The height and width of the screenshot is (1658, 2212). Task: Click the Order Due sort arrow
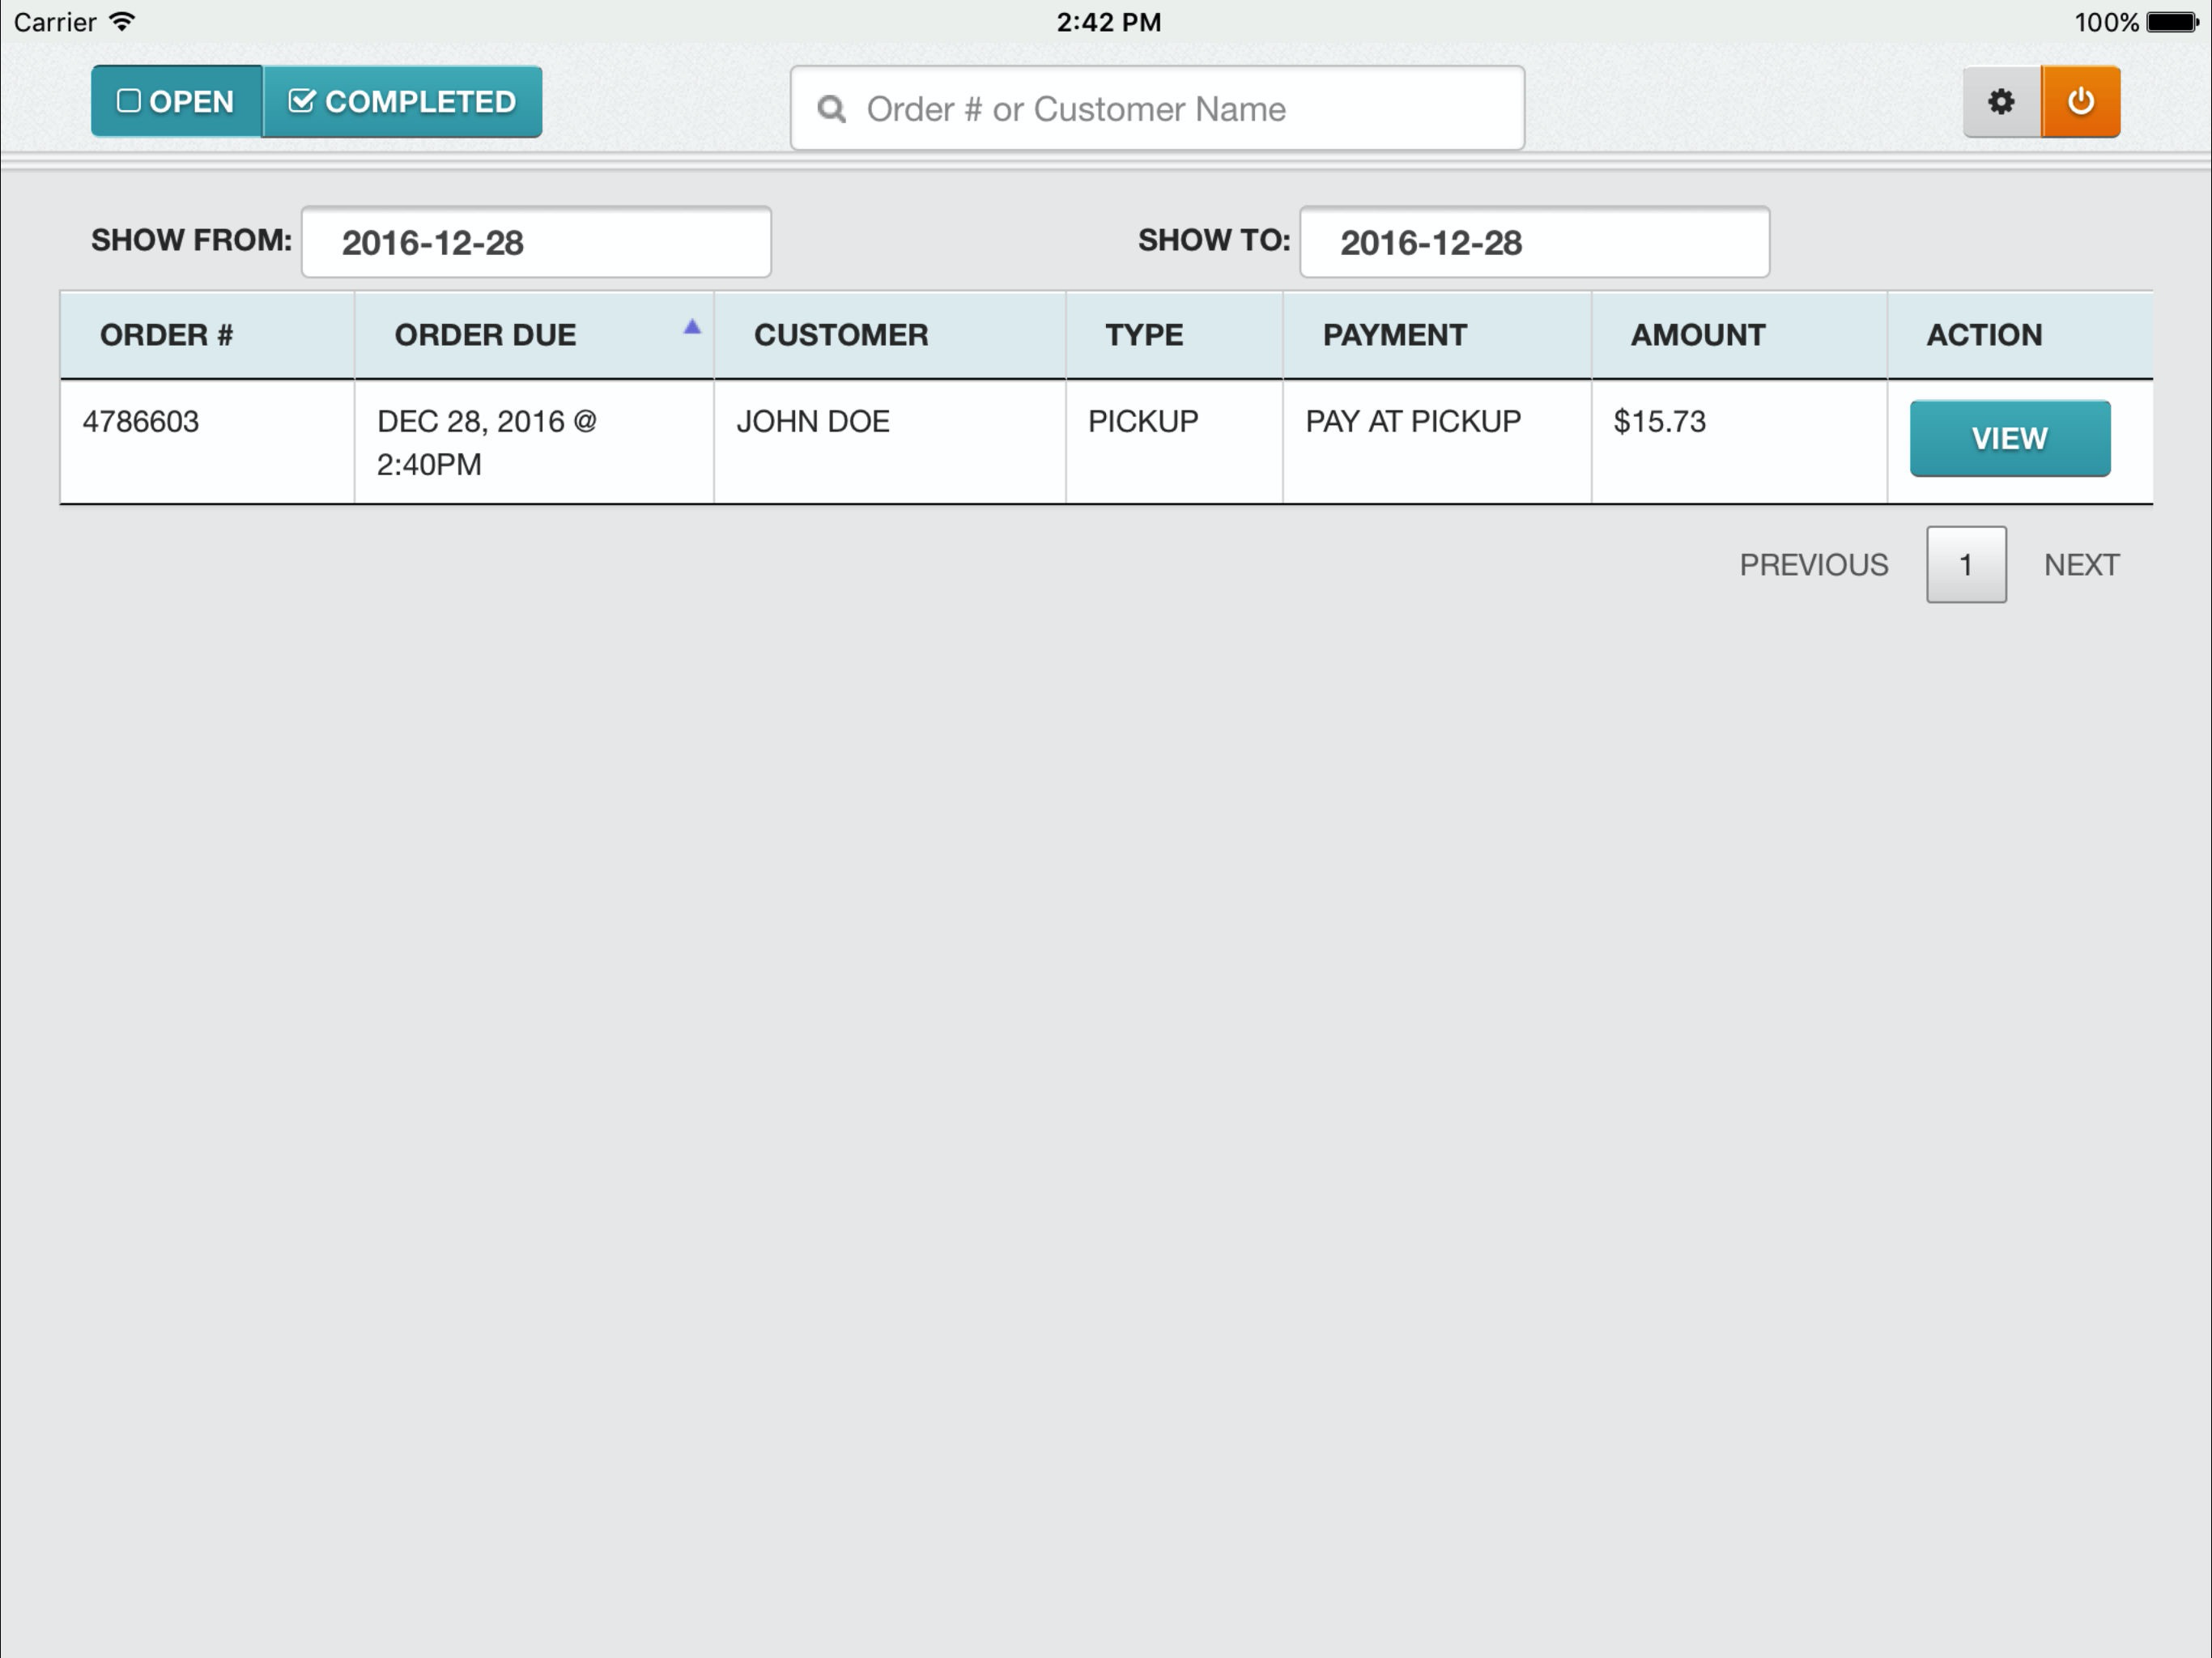(x=692, y=326)
